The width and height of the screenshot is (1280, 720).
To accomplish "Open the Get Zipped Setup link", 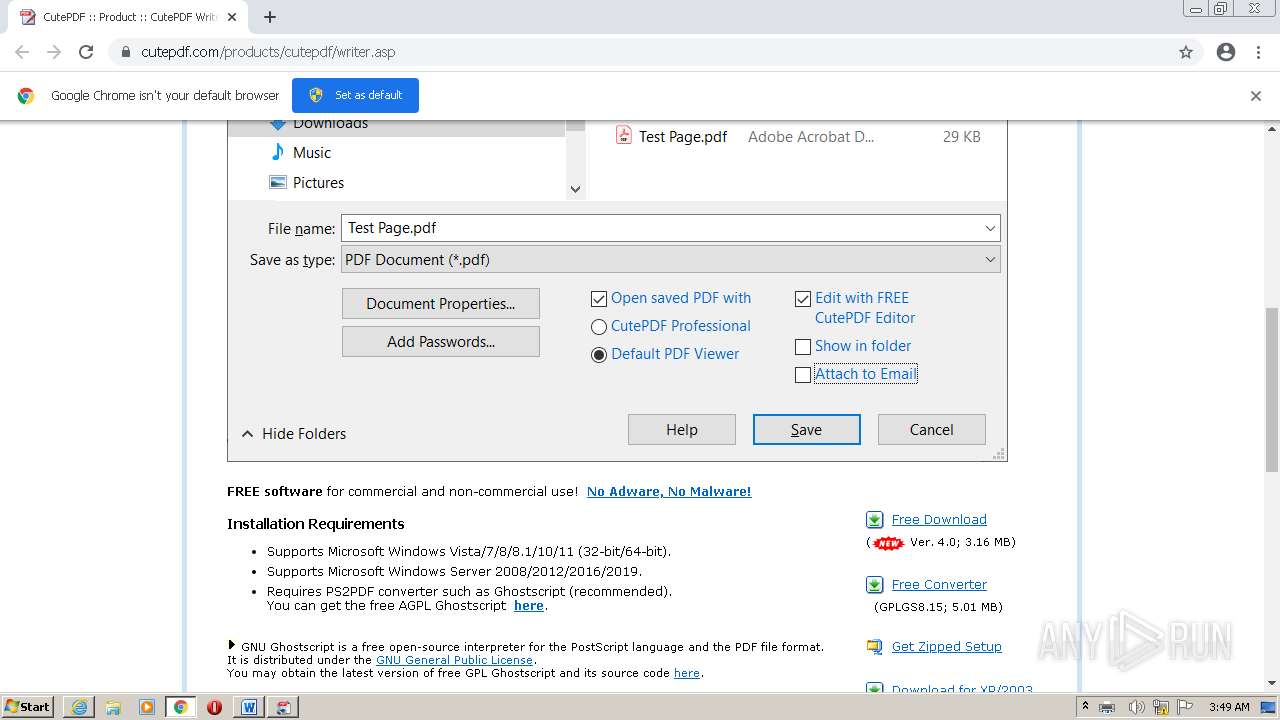I will pyautogui.click(x=947, y=647).
